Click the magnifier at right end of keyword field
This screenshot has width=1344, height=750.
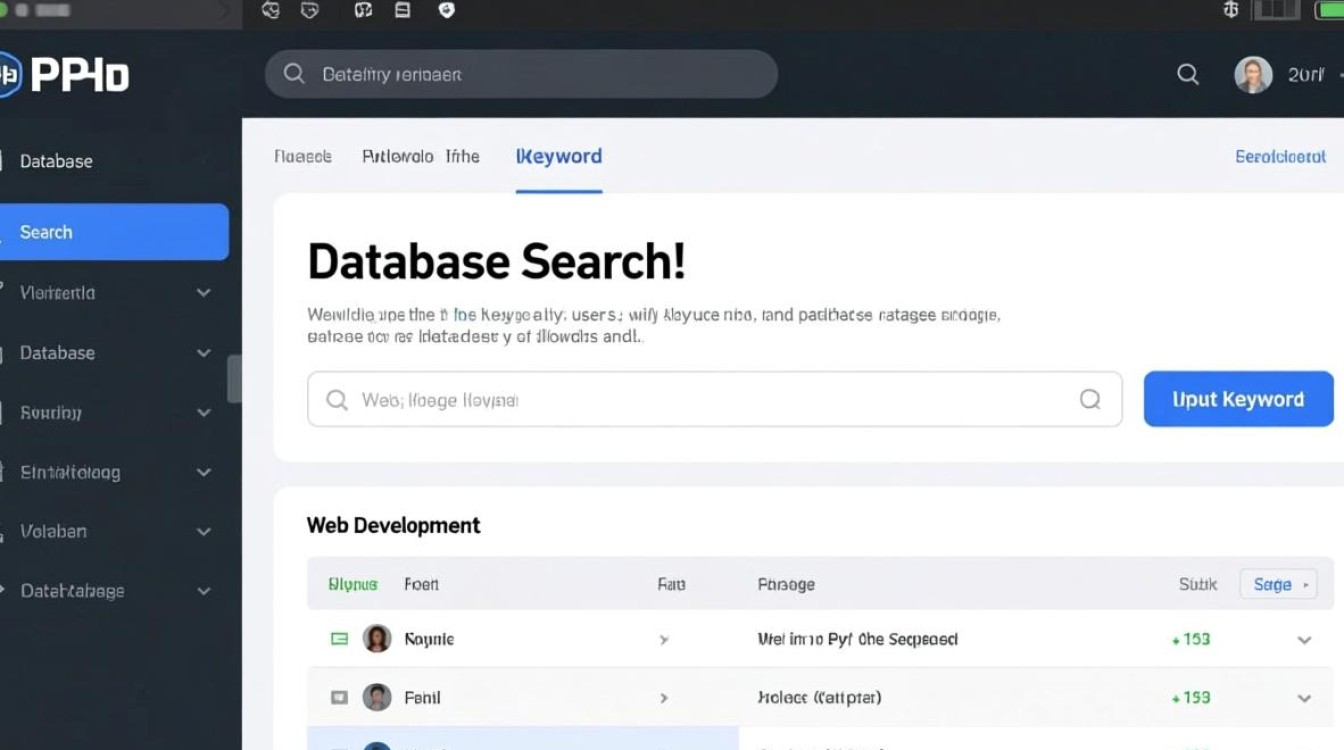click(x=1090, y=400)
